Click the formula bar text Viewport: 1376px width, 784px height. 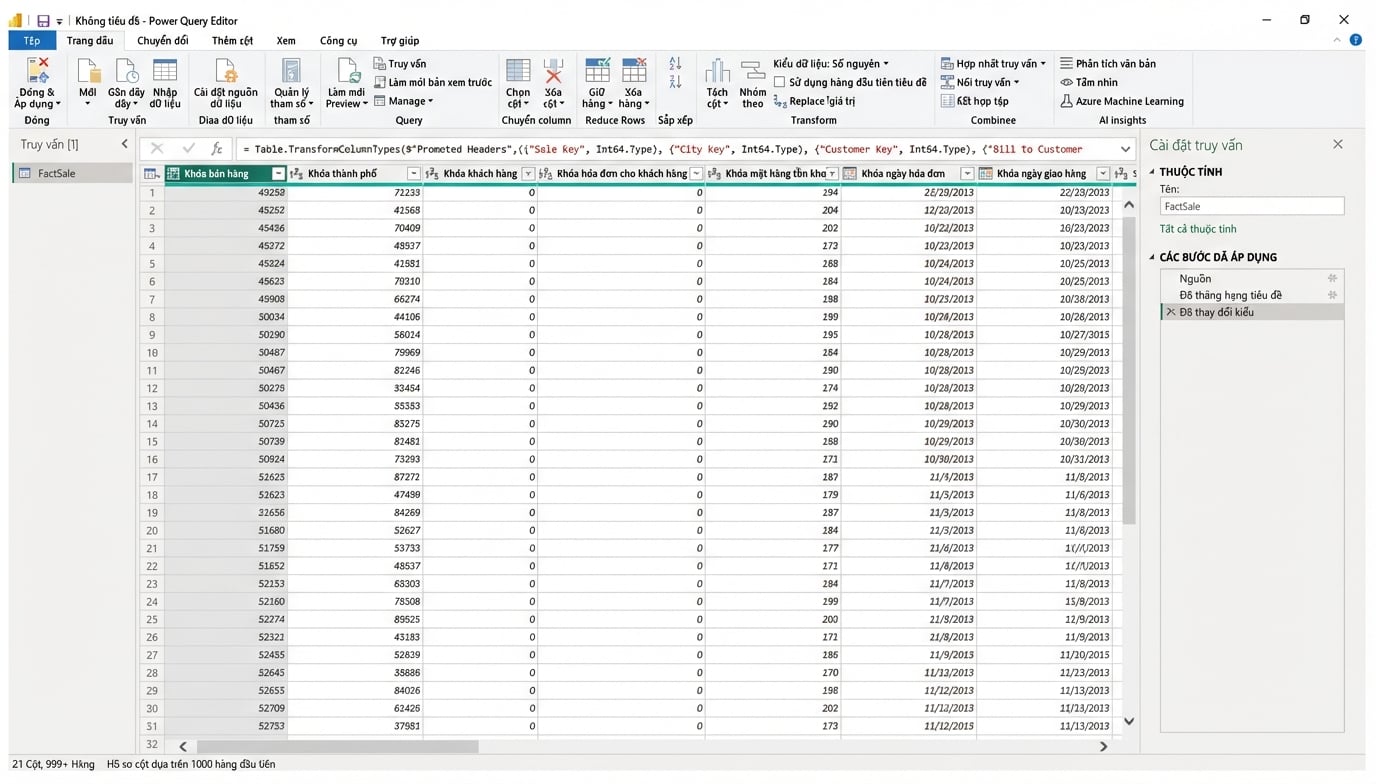coord(662,149)
